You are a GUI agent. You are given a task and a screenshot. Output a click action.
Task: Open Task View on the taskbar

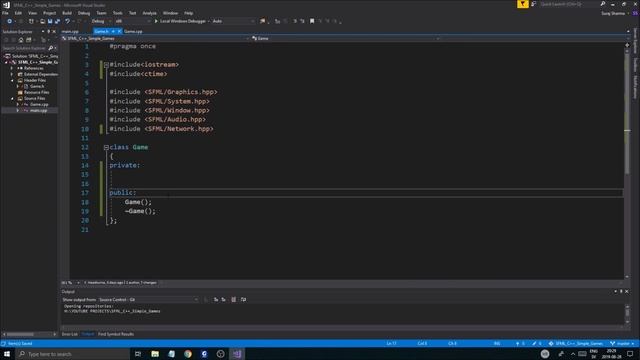click(138, 354)
